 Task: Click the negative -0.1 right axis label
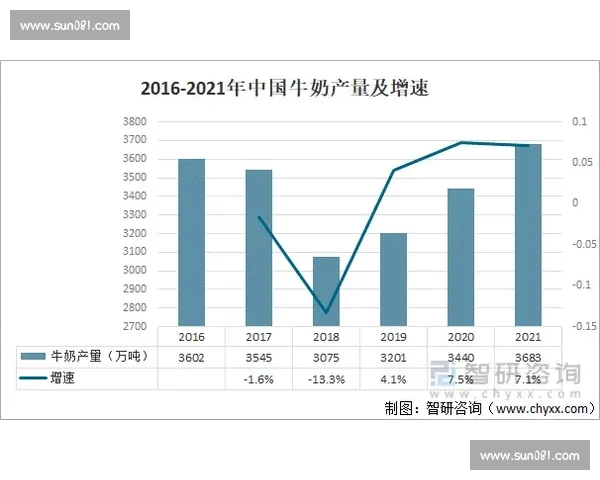click(581, 285)
